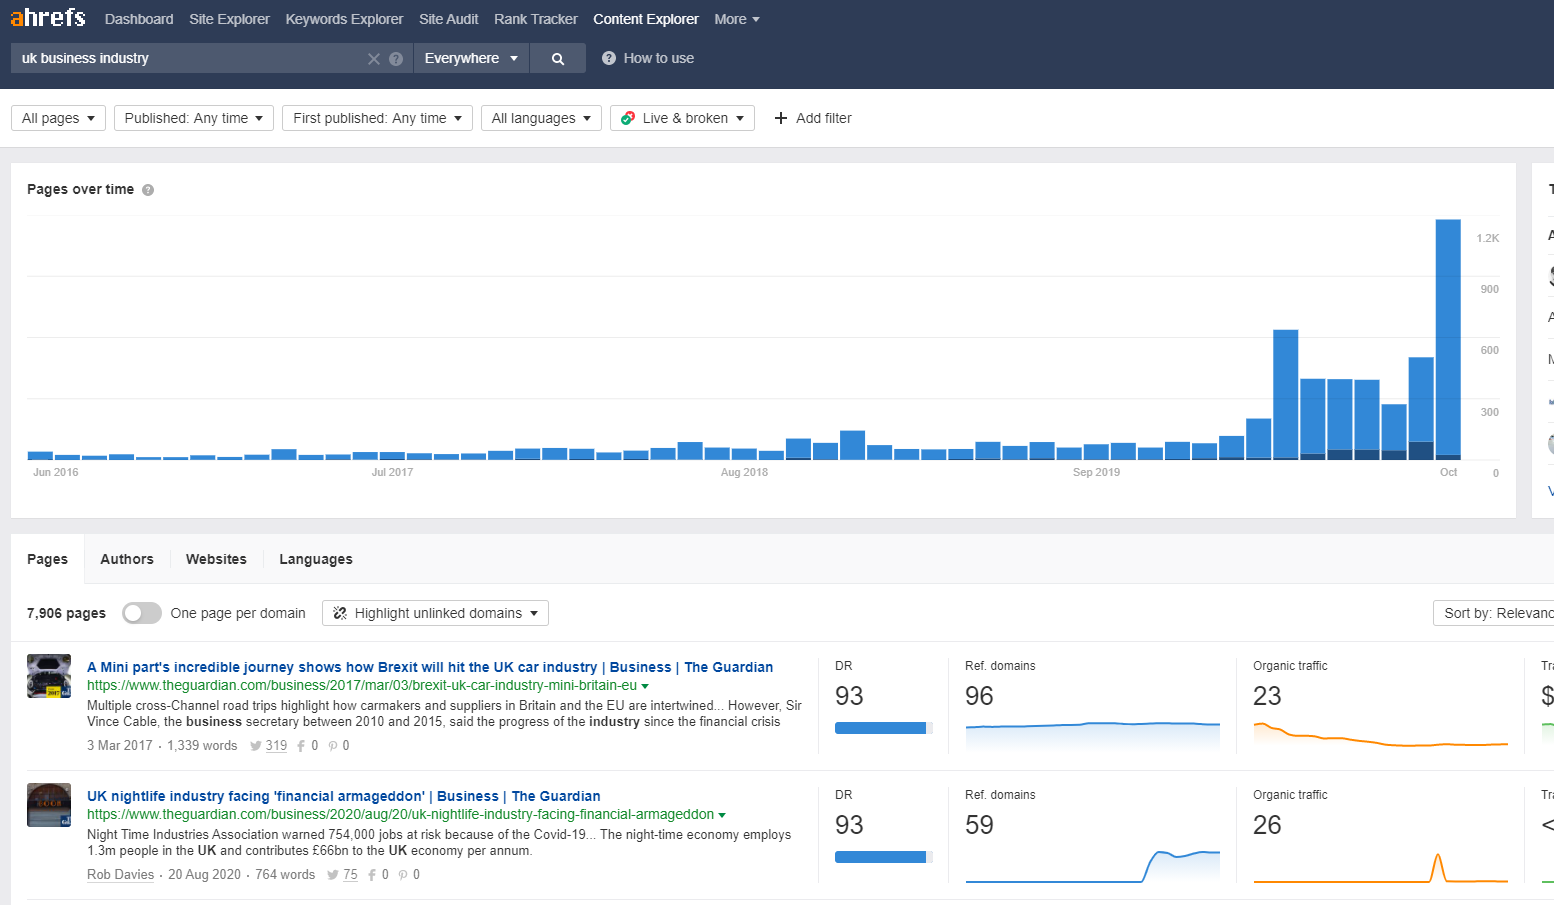Click the 319 tweets count link
Screen dimensions: 1554x905
(276, 746)
